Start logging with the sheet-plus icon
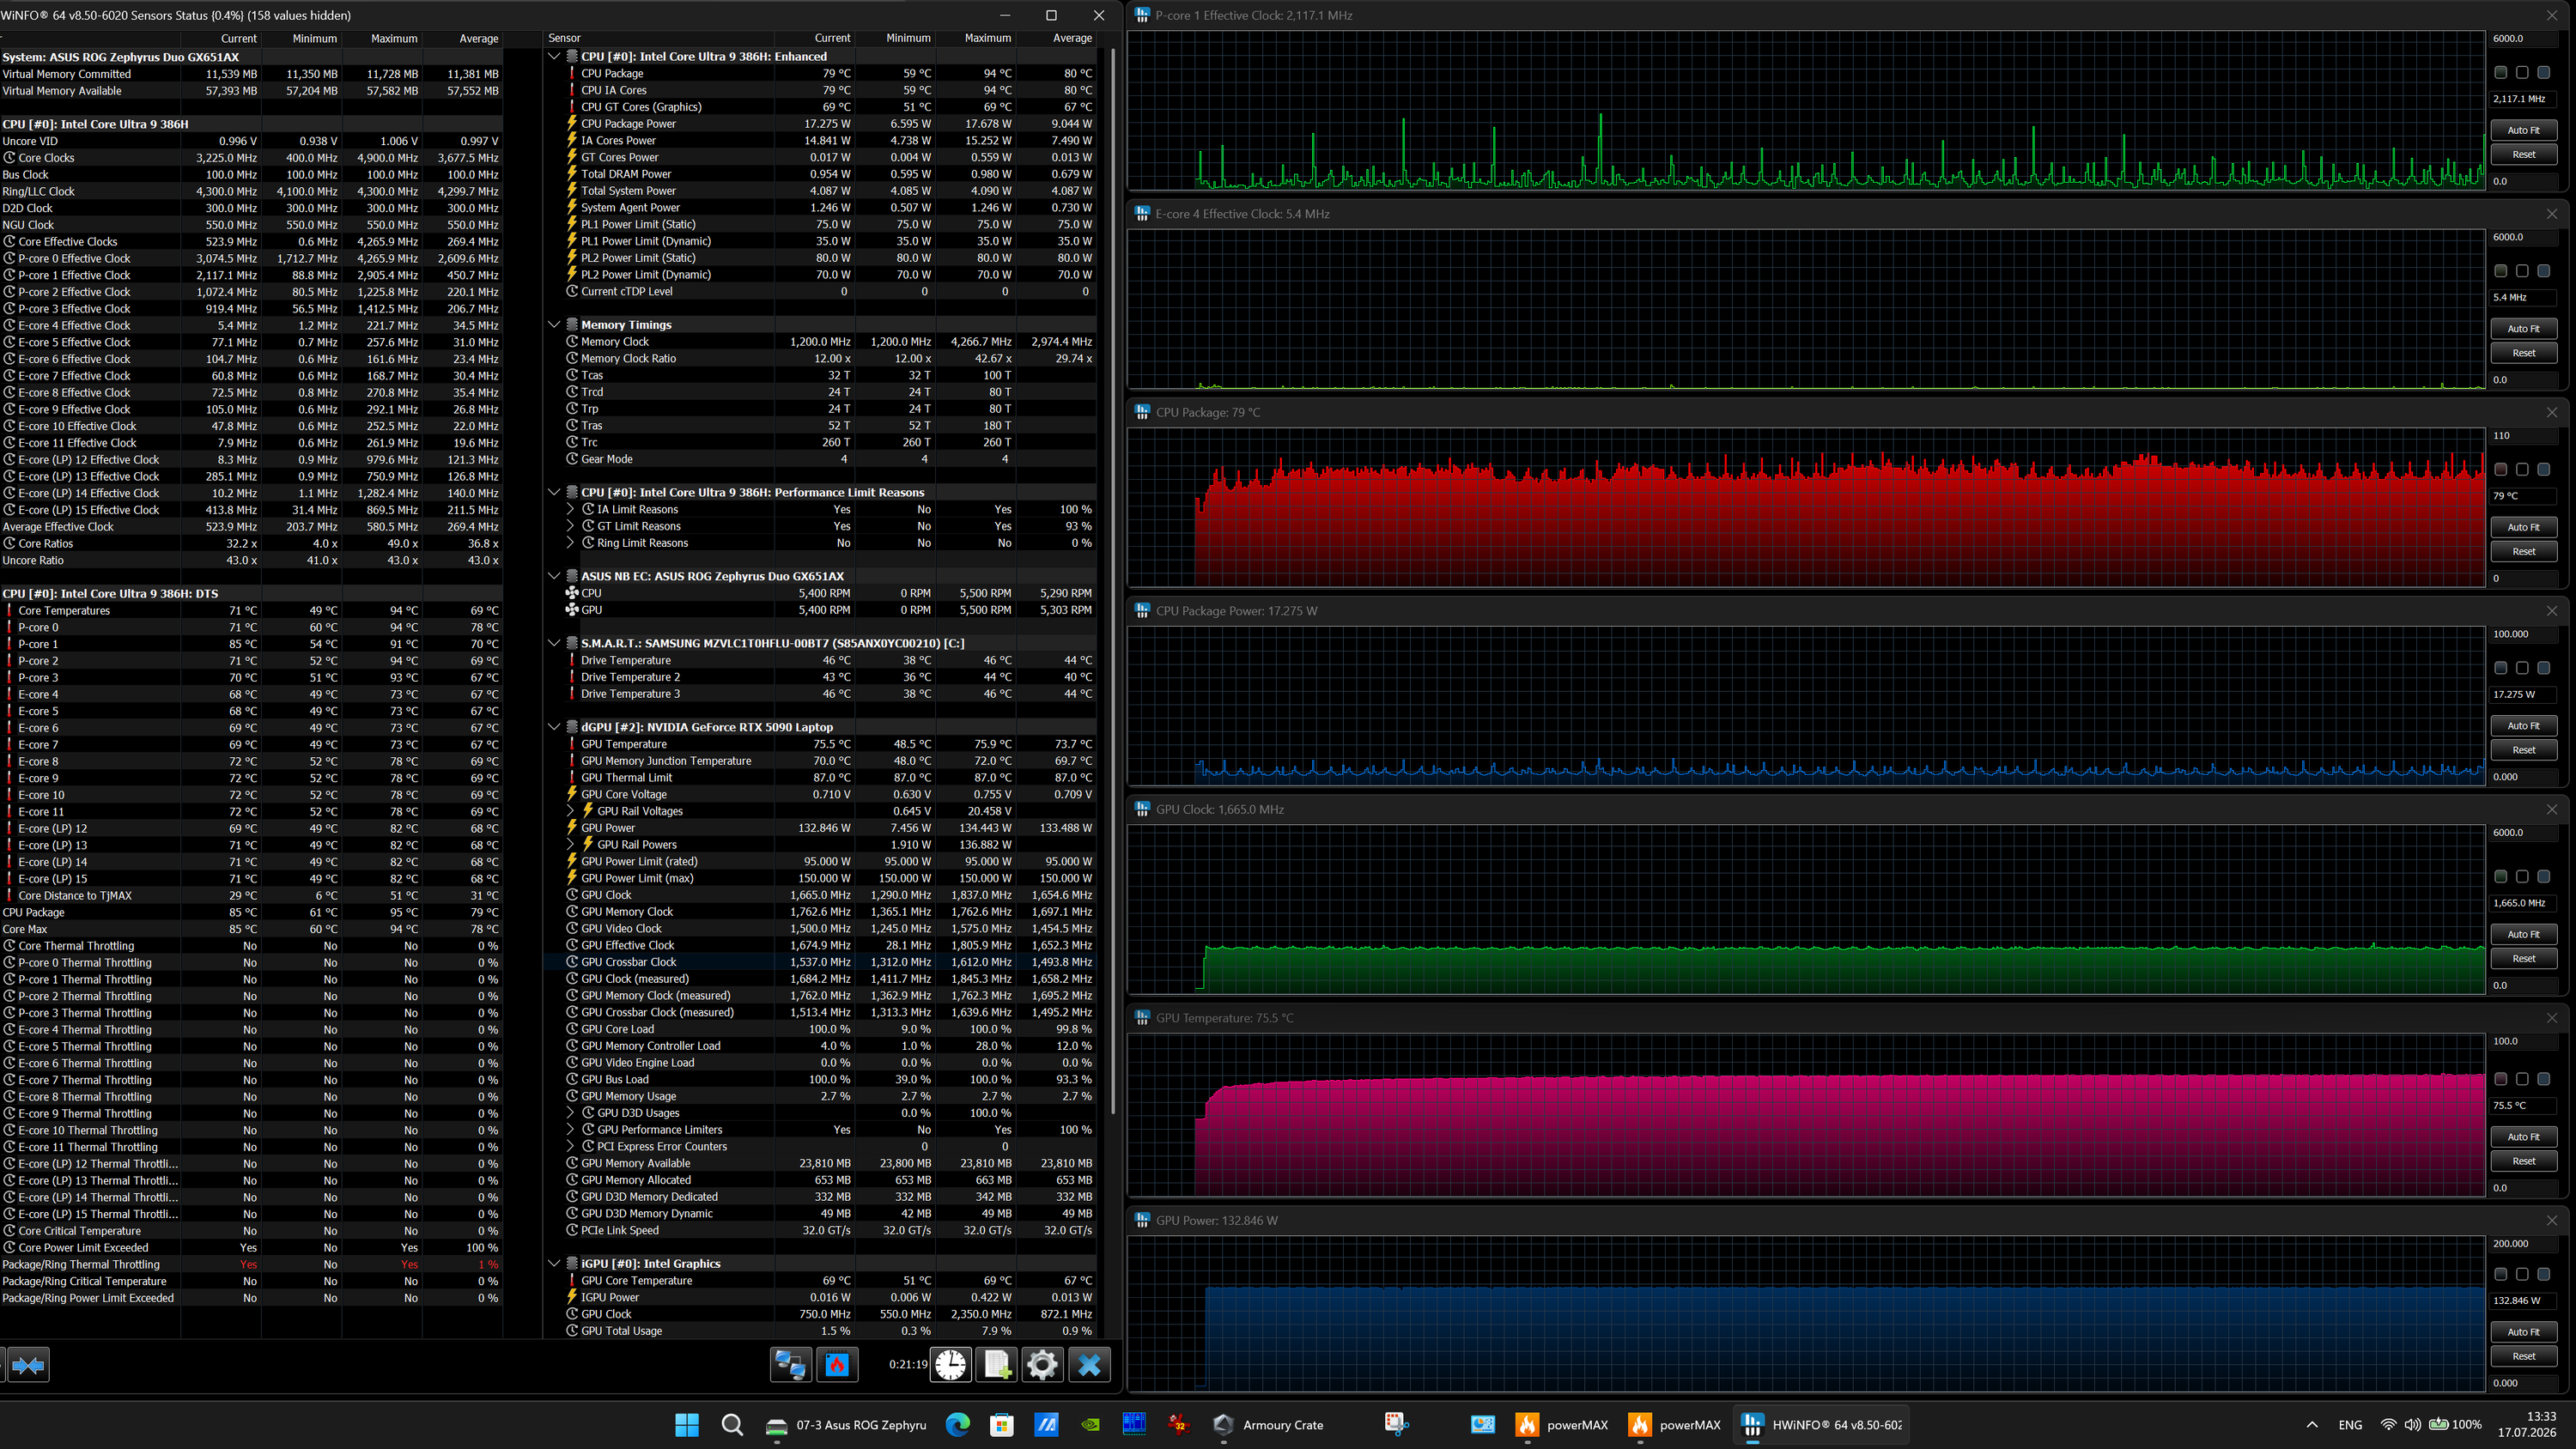The height and width of the screenshot is (1449, 2576). (x=997, y=1364)
